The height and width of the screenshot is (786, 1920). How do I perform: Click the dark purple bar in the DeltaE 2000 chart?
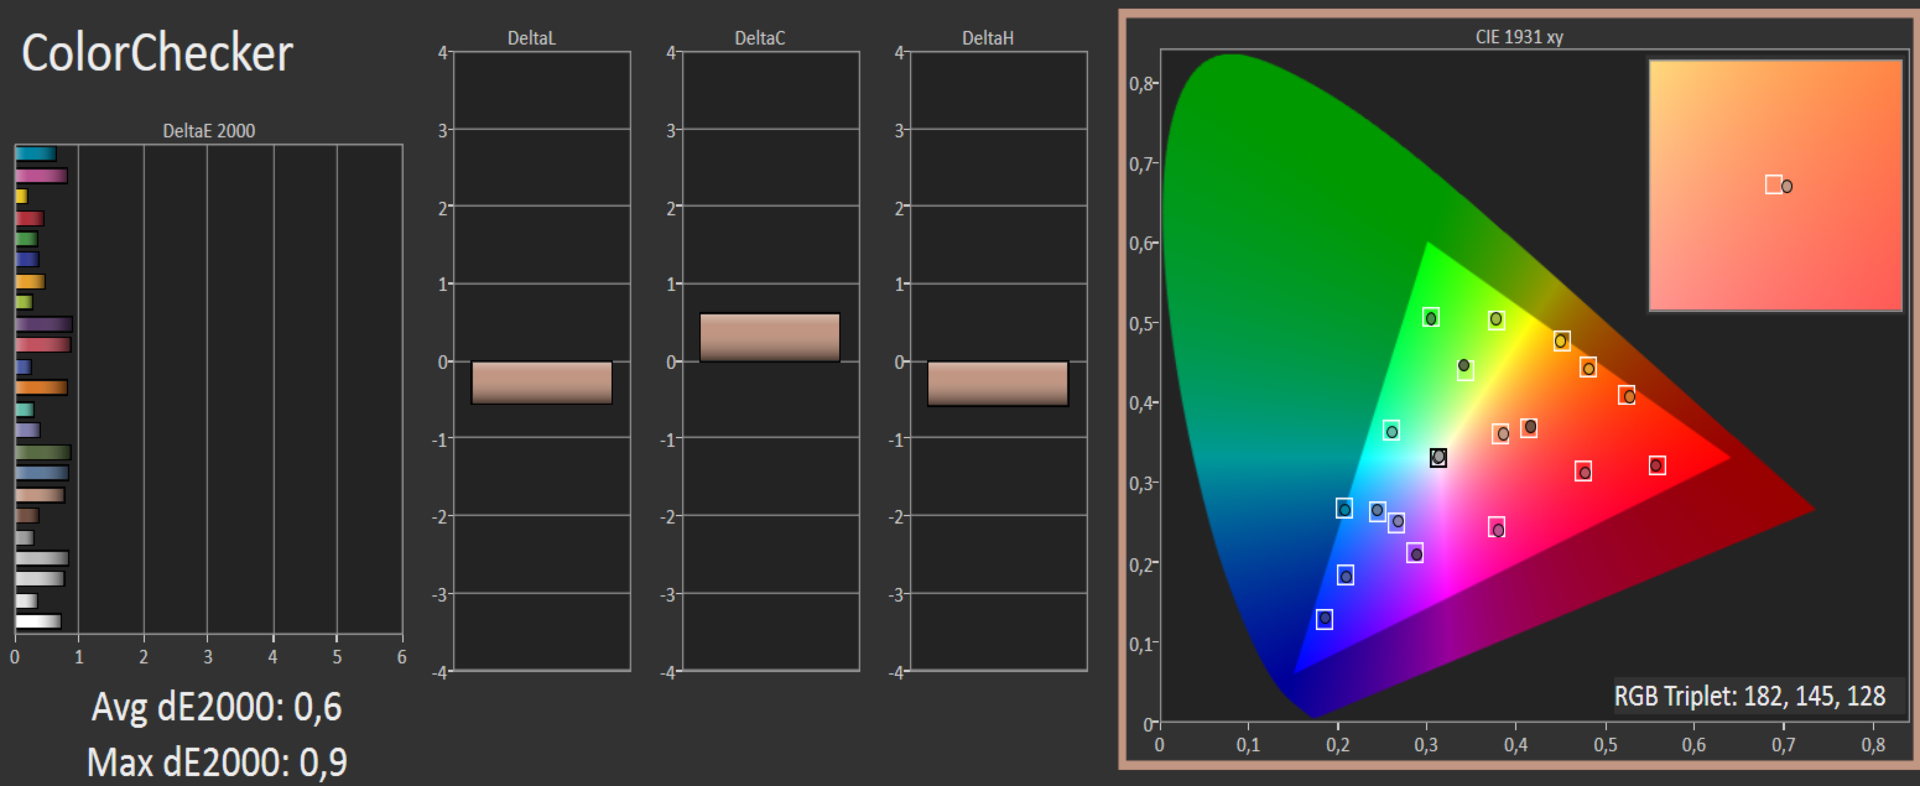pyautogui.click(x=44, y=324)
